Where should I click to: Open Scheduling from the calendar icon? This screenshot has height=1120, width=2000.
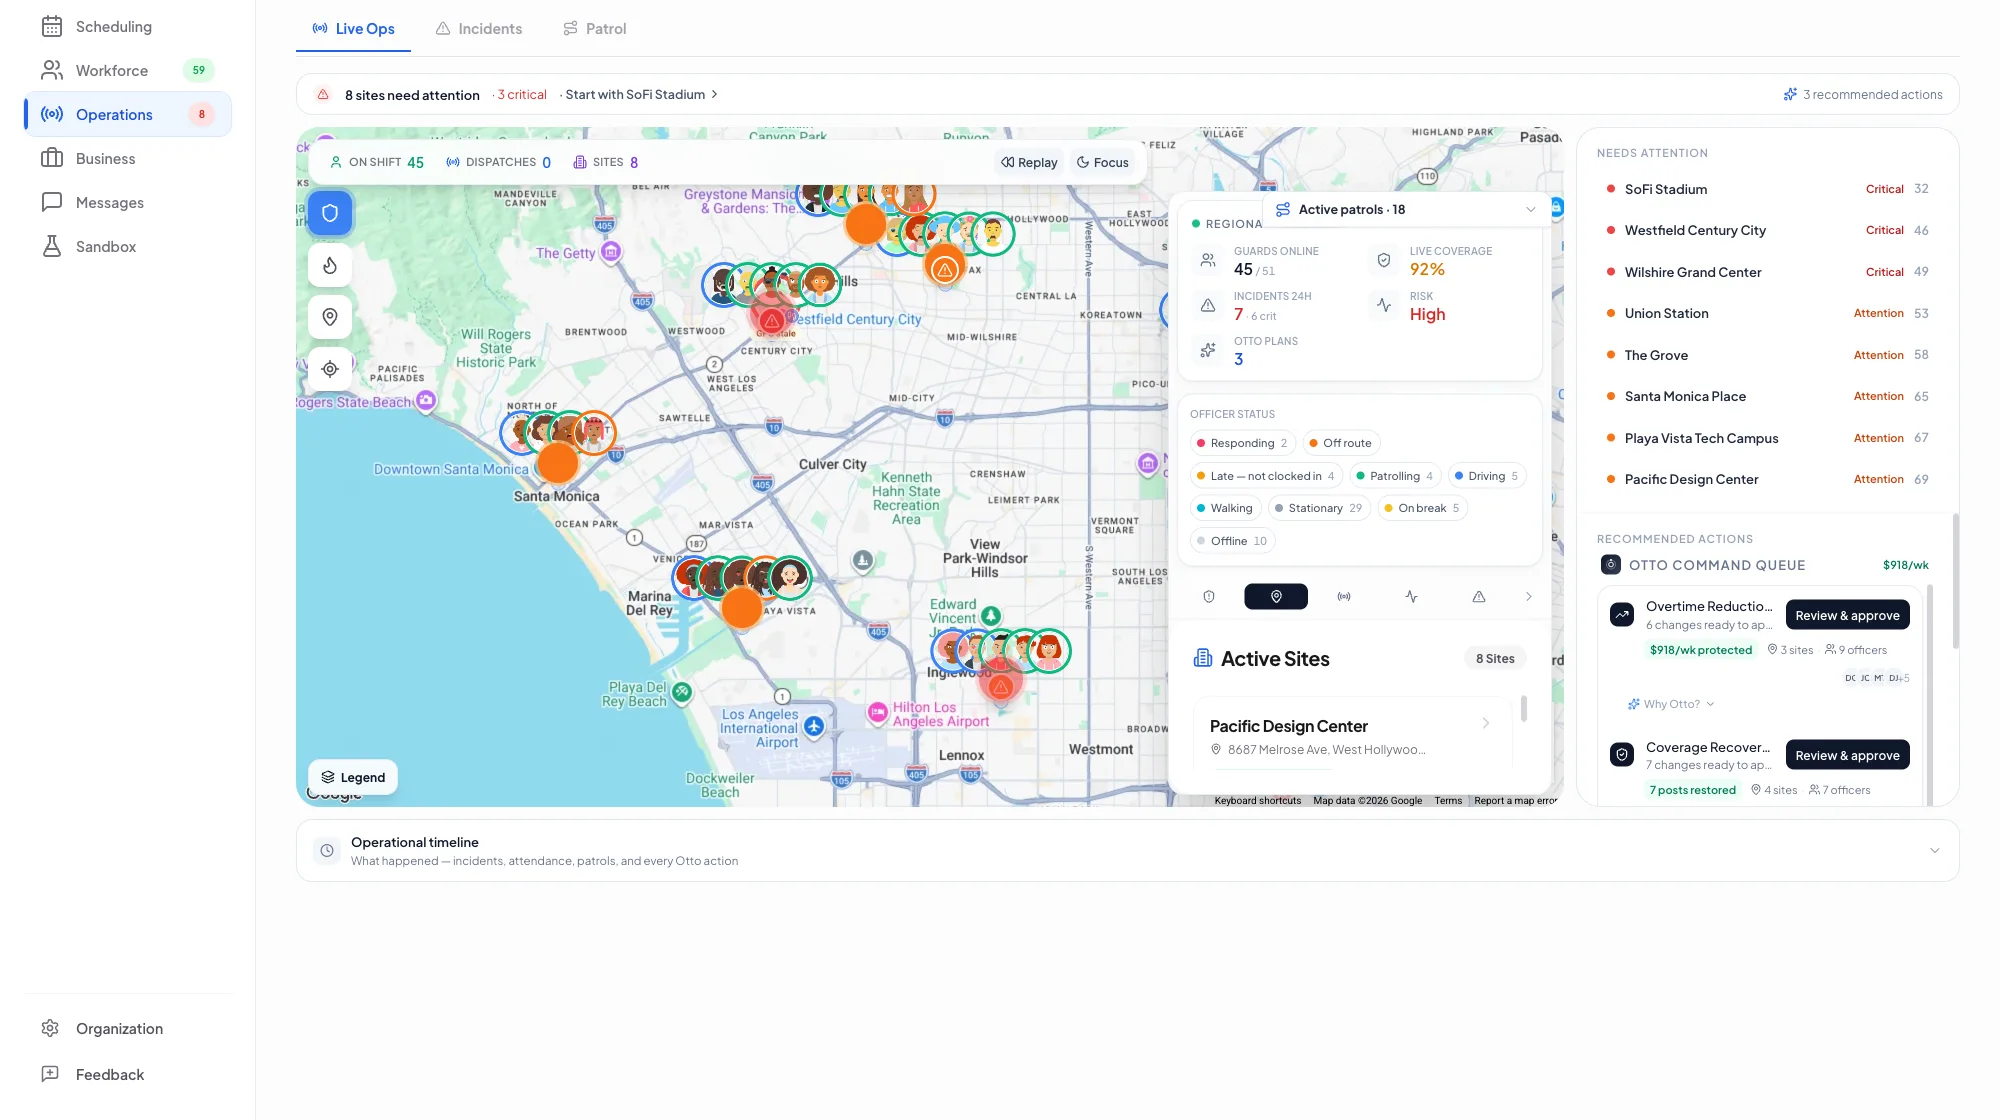pos(52,27)
